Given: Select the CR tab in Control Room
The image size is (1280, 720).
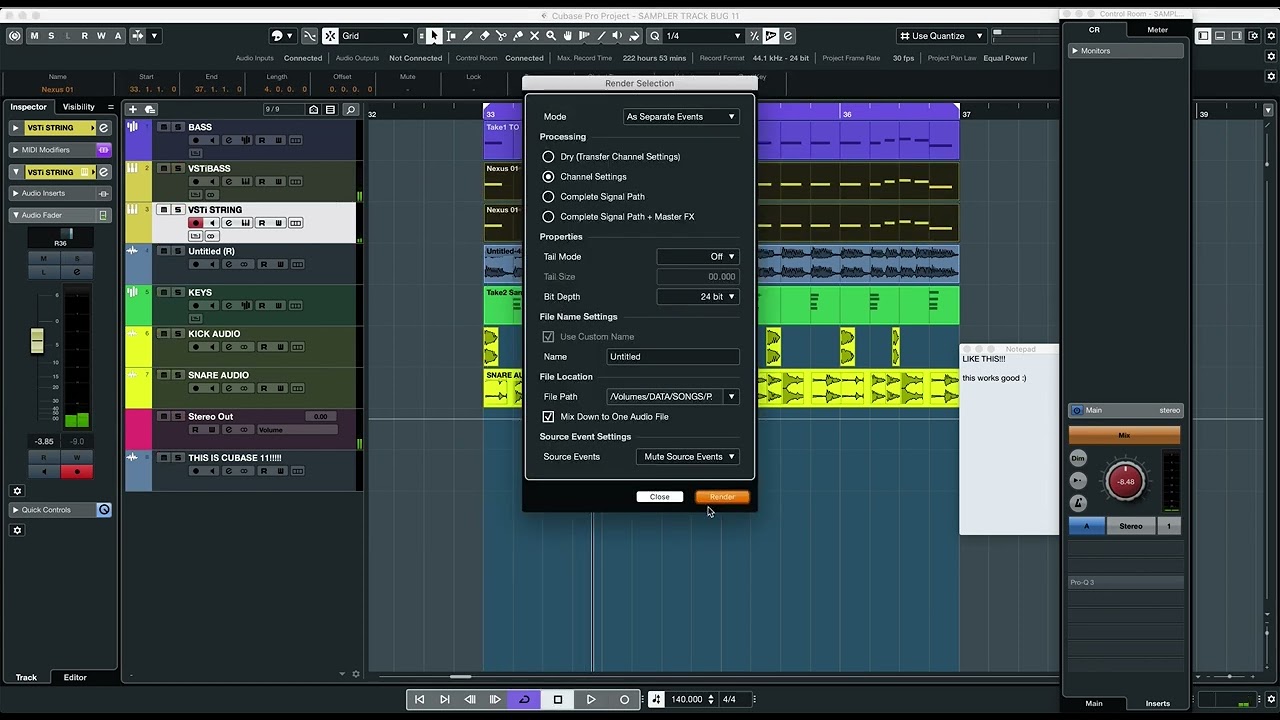Looking at the screenshot, I should tap(1094, 30).
